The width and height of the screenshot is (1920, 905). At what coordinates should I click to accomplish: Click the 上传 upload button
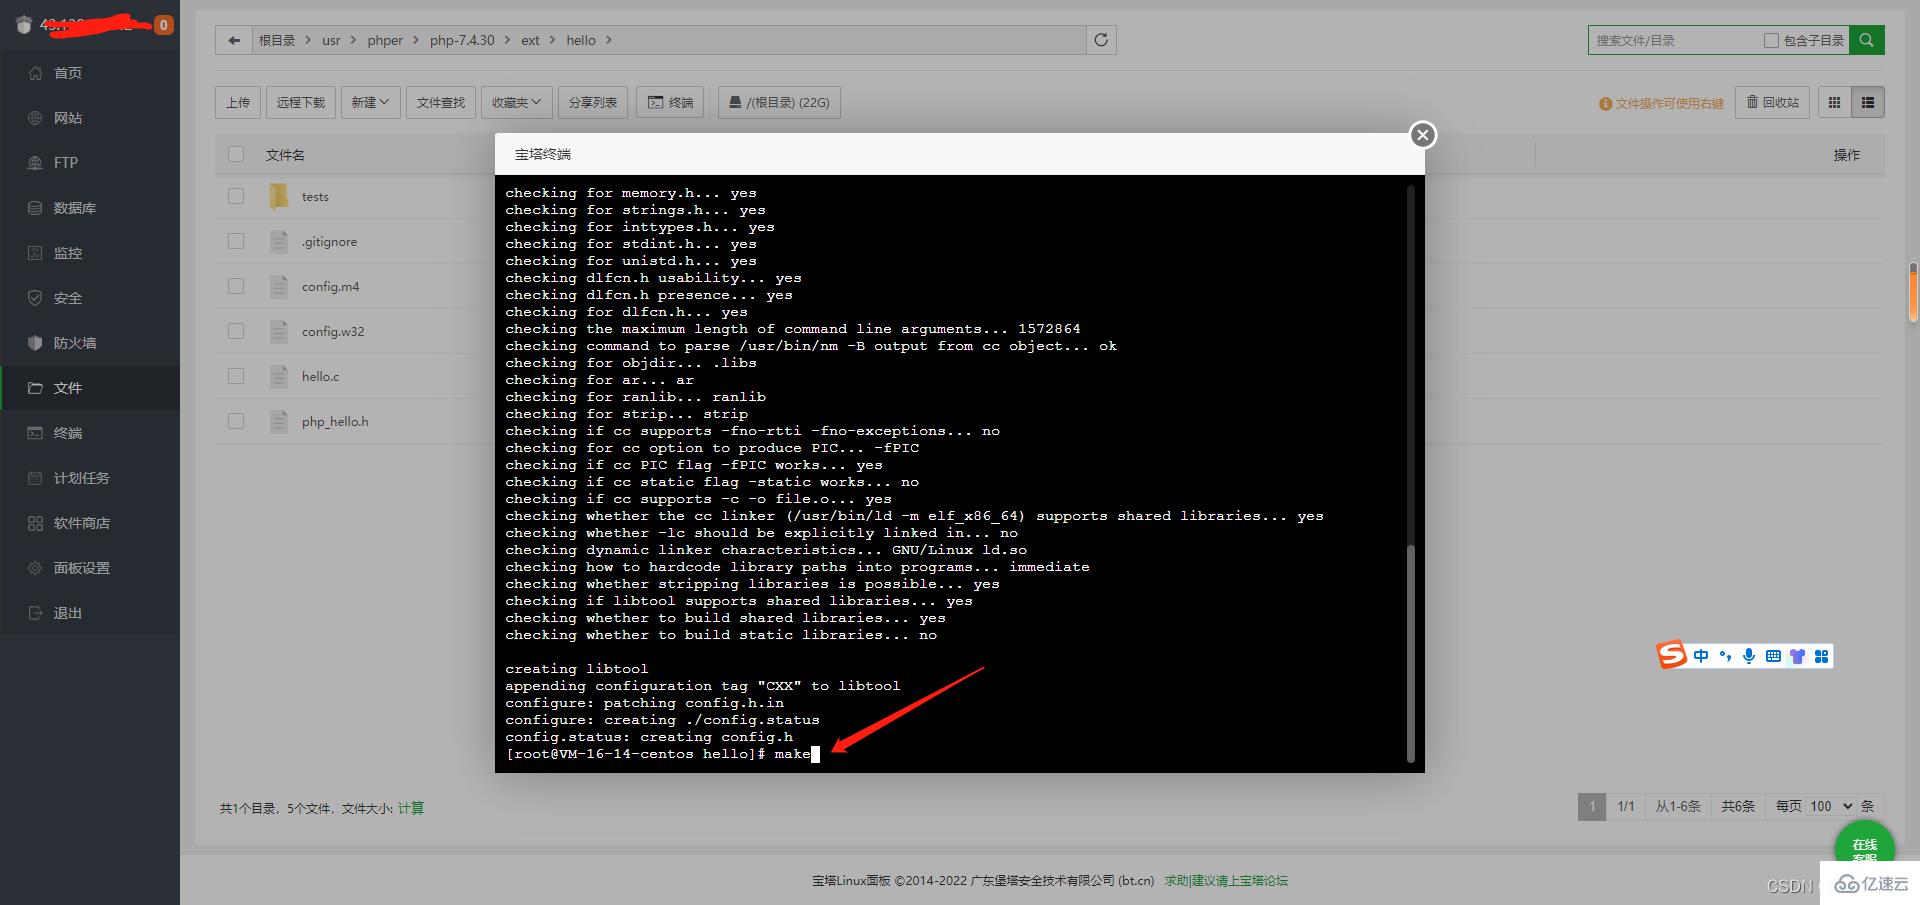tap(238, 102)
